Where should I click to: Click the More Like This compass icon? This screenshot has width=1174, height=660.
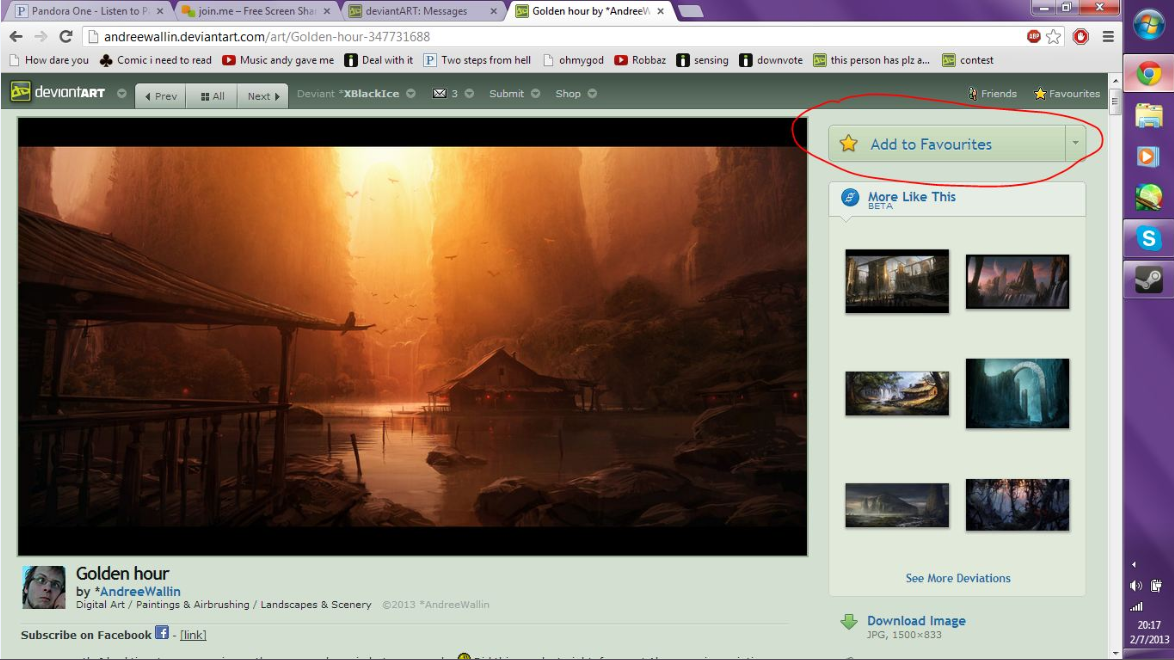(x=850, y=197)
